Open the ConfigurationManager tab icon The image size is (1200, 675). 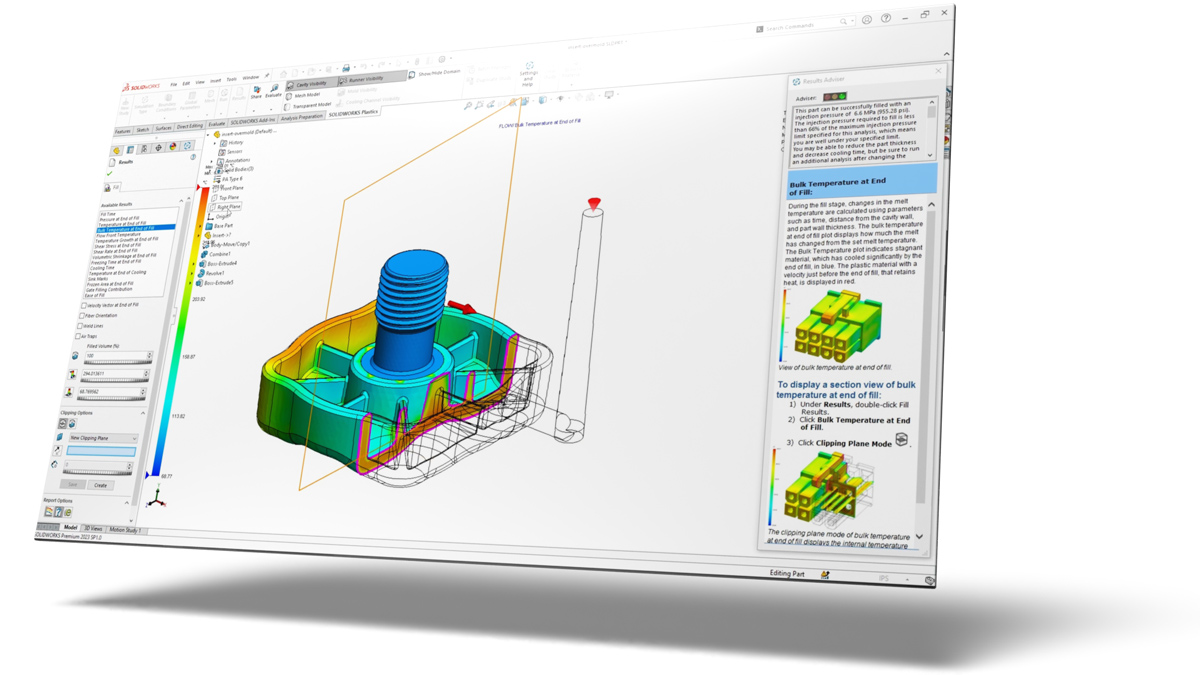pos(144,148)
